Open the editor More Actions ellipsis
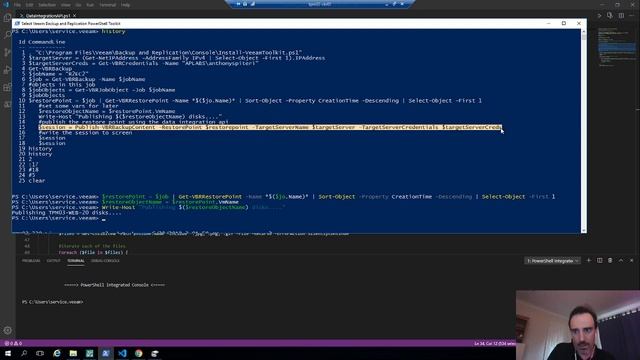This screenshot has width=640, height=360. (x=632, y=16)
